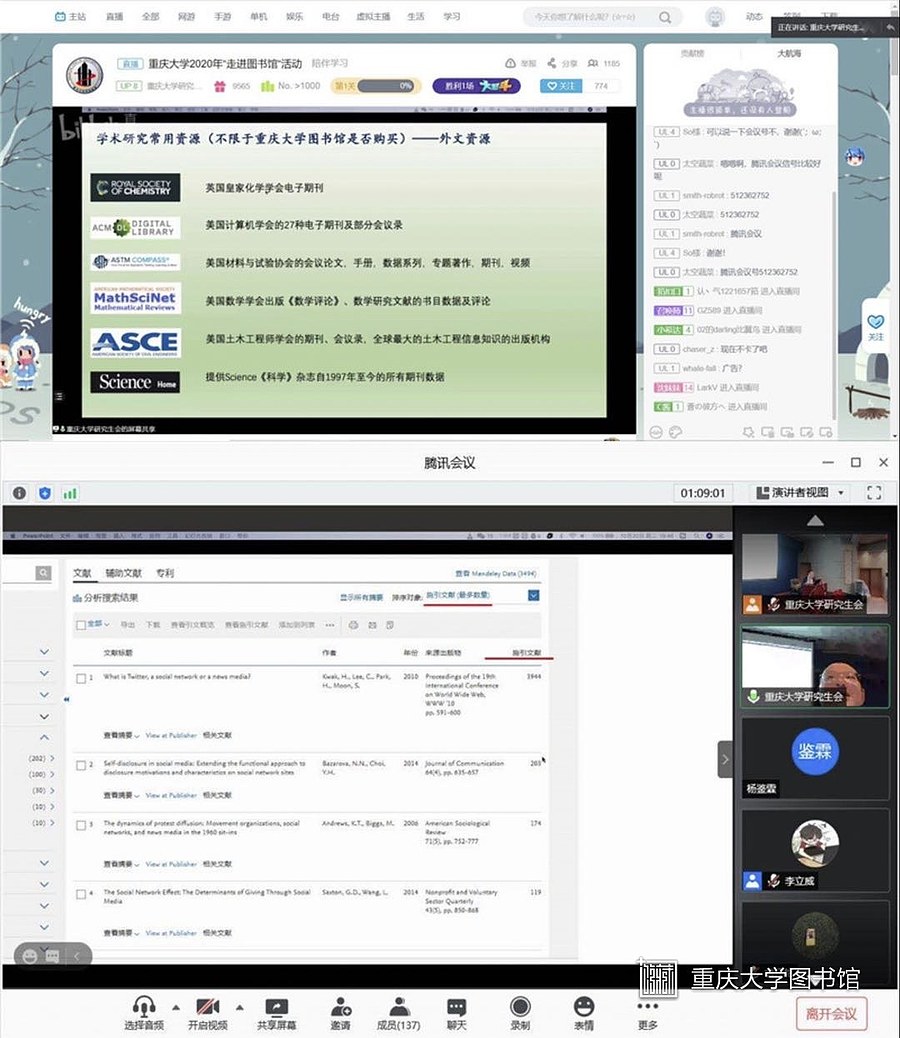This screenshot has width=900, height=1038.
Task: Open 聊天 chat panel
Action: point(457,1013)
